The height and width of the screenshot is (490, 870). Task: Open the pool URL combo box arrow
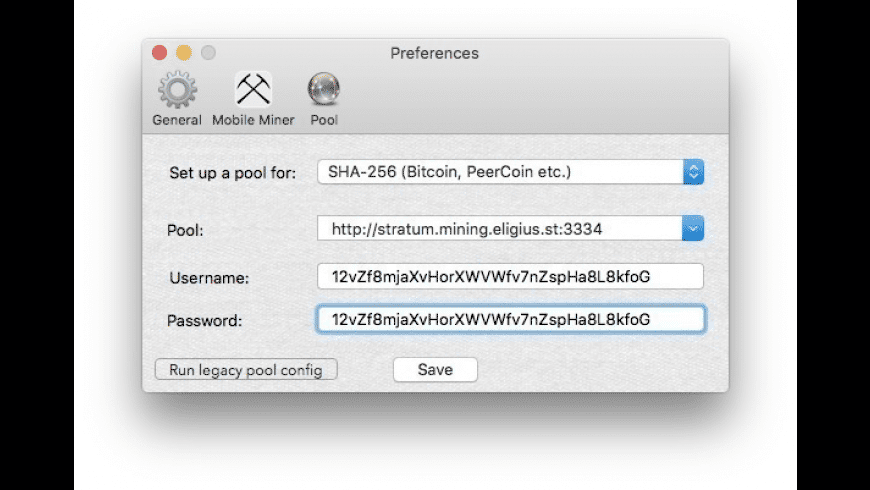694,229
